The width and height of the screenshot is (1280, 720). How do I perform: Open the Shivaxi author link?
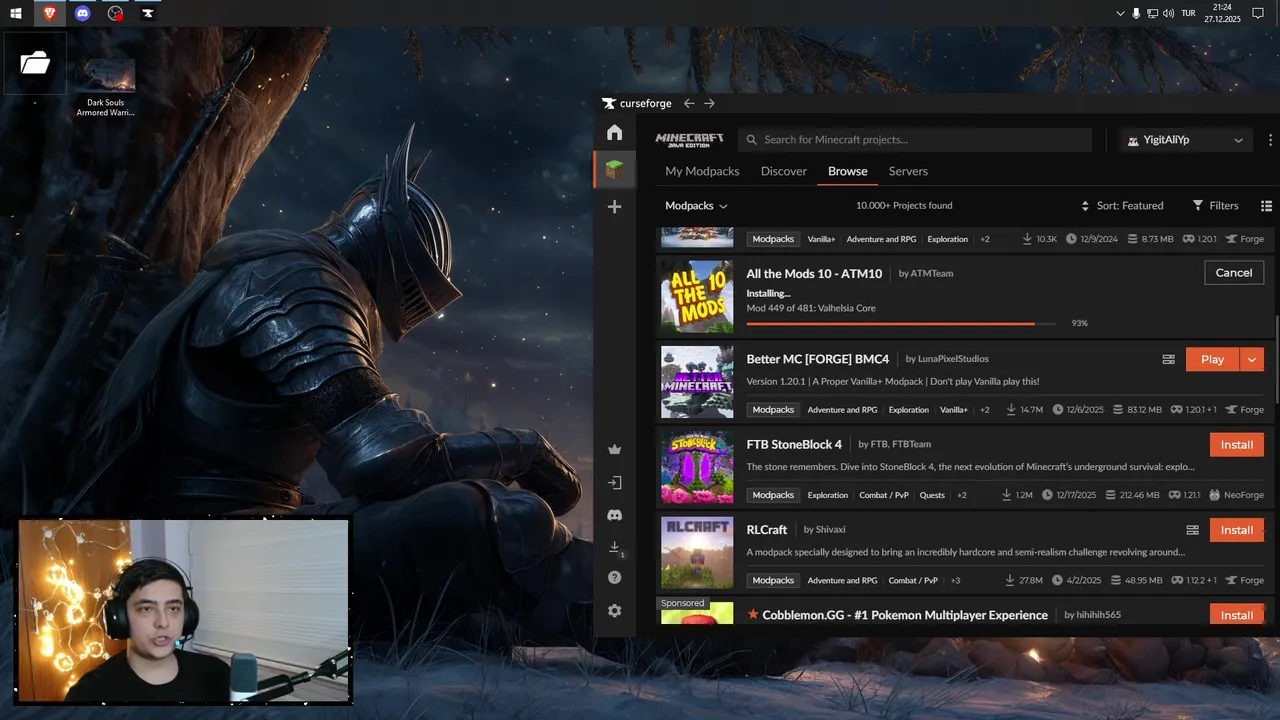click(x=831, y=530)
